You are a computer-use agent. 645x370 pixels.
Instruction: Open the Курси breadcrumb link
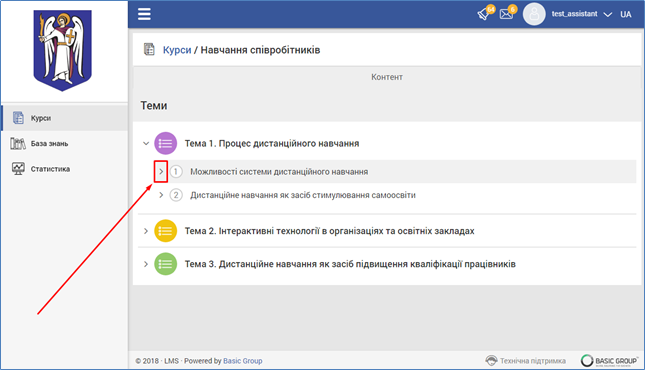point(177,50)
